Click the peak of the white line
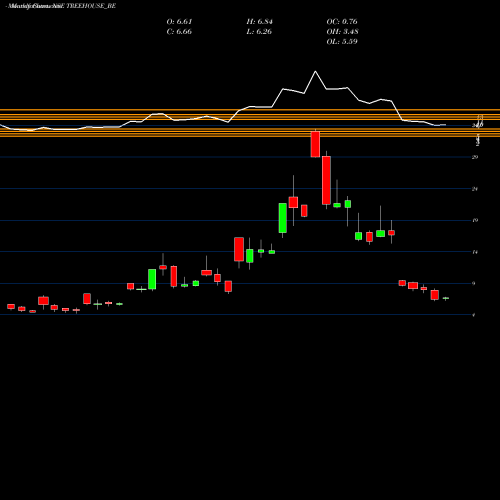Image resolution: width=500 pixels, height=500 pixels. [315, 71]
